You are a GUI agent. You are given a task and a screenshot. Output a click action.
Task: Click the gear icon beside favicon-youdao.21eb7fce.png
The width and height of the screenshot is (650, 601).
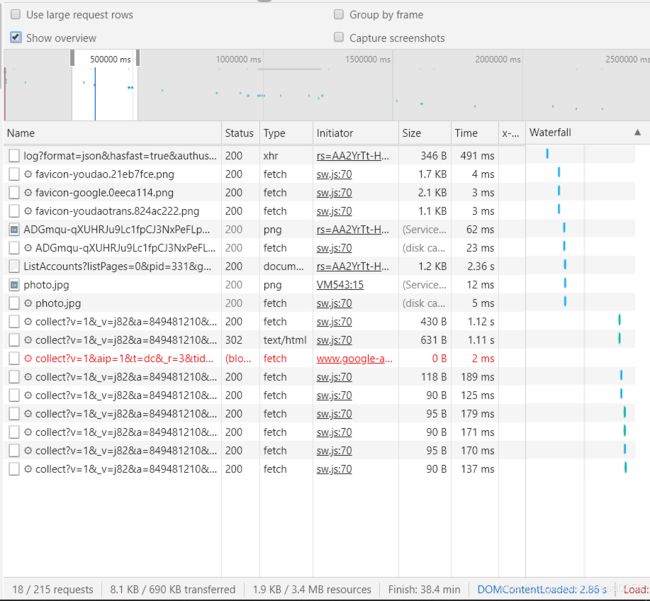pyautogui.click(x=28, y=174)
